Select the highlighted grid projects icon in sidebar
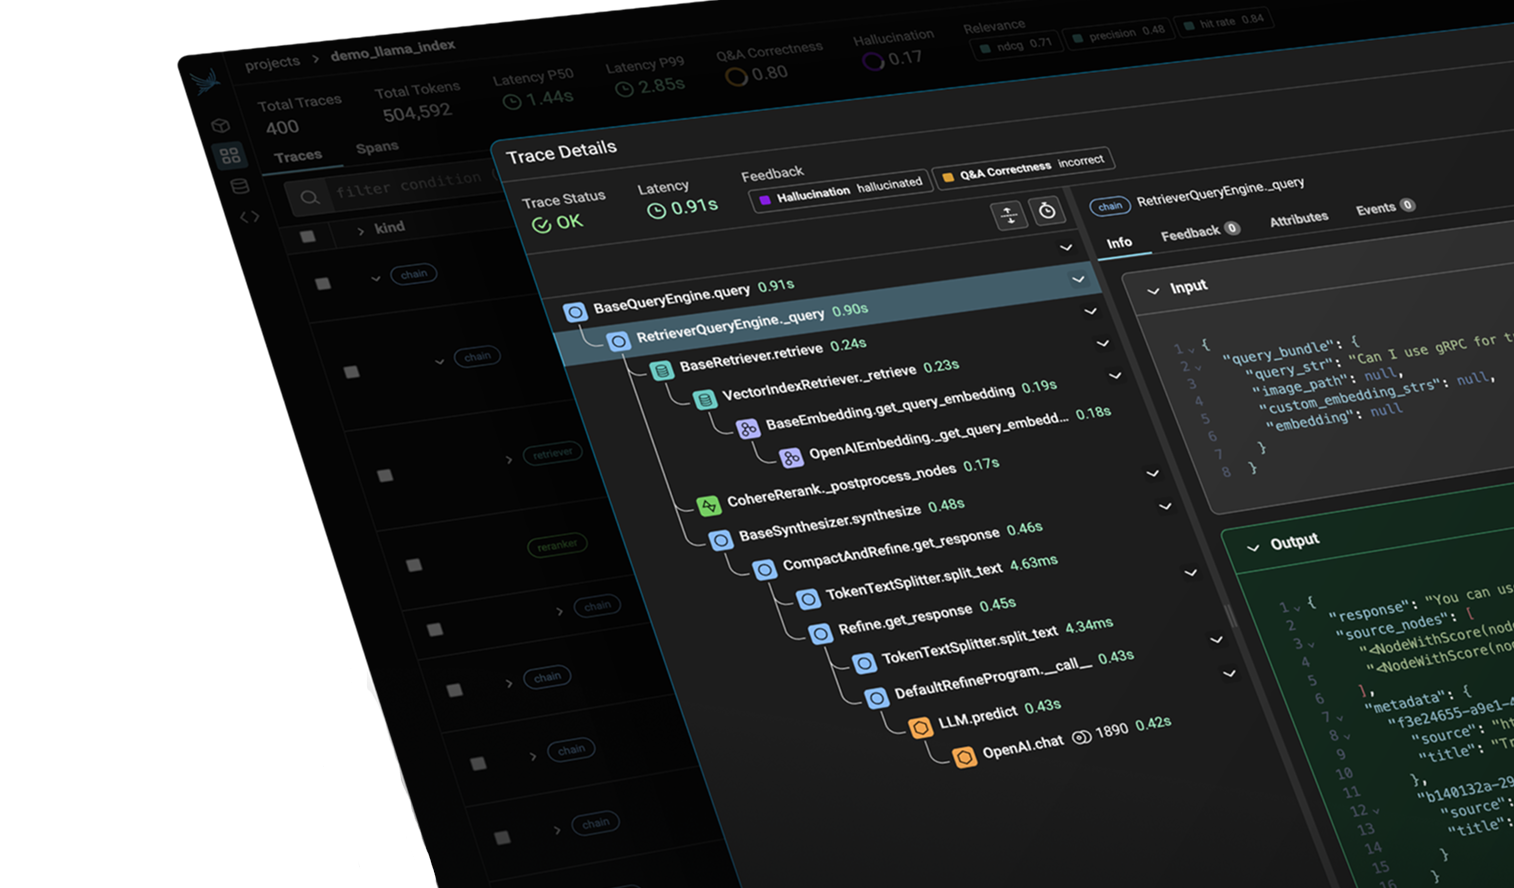Screen dimensions: 1514x888 pos(230,155)
